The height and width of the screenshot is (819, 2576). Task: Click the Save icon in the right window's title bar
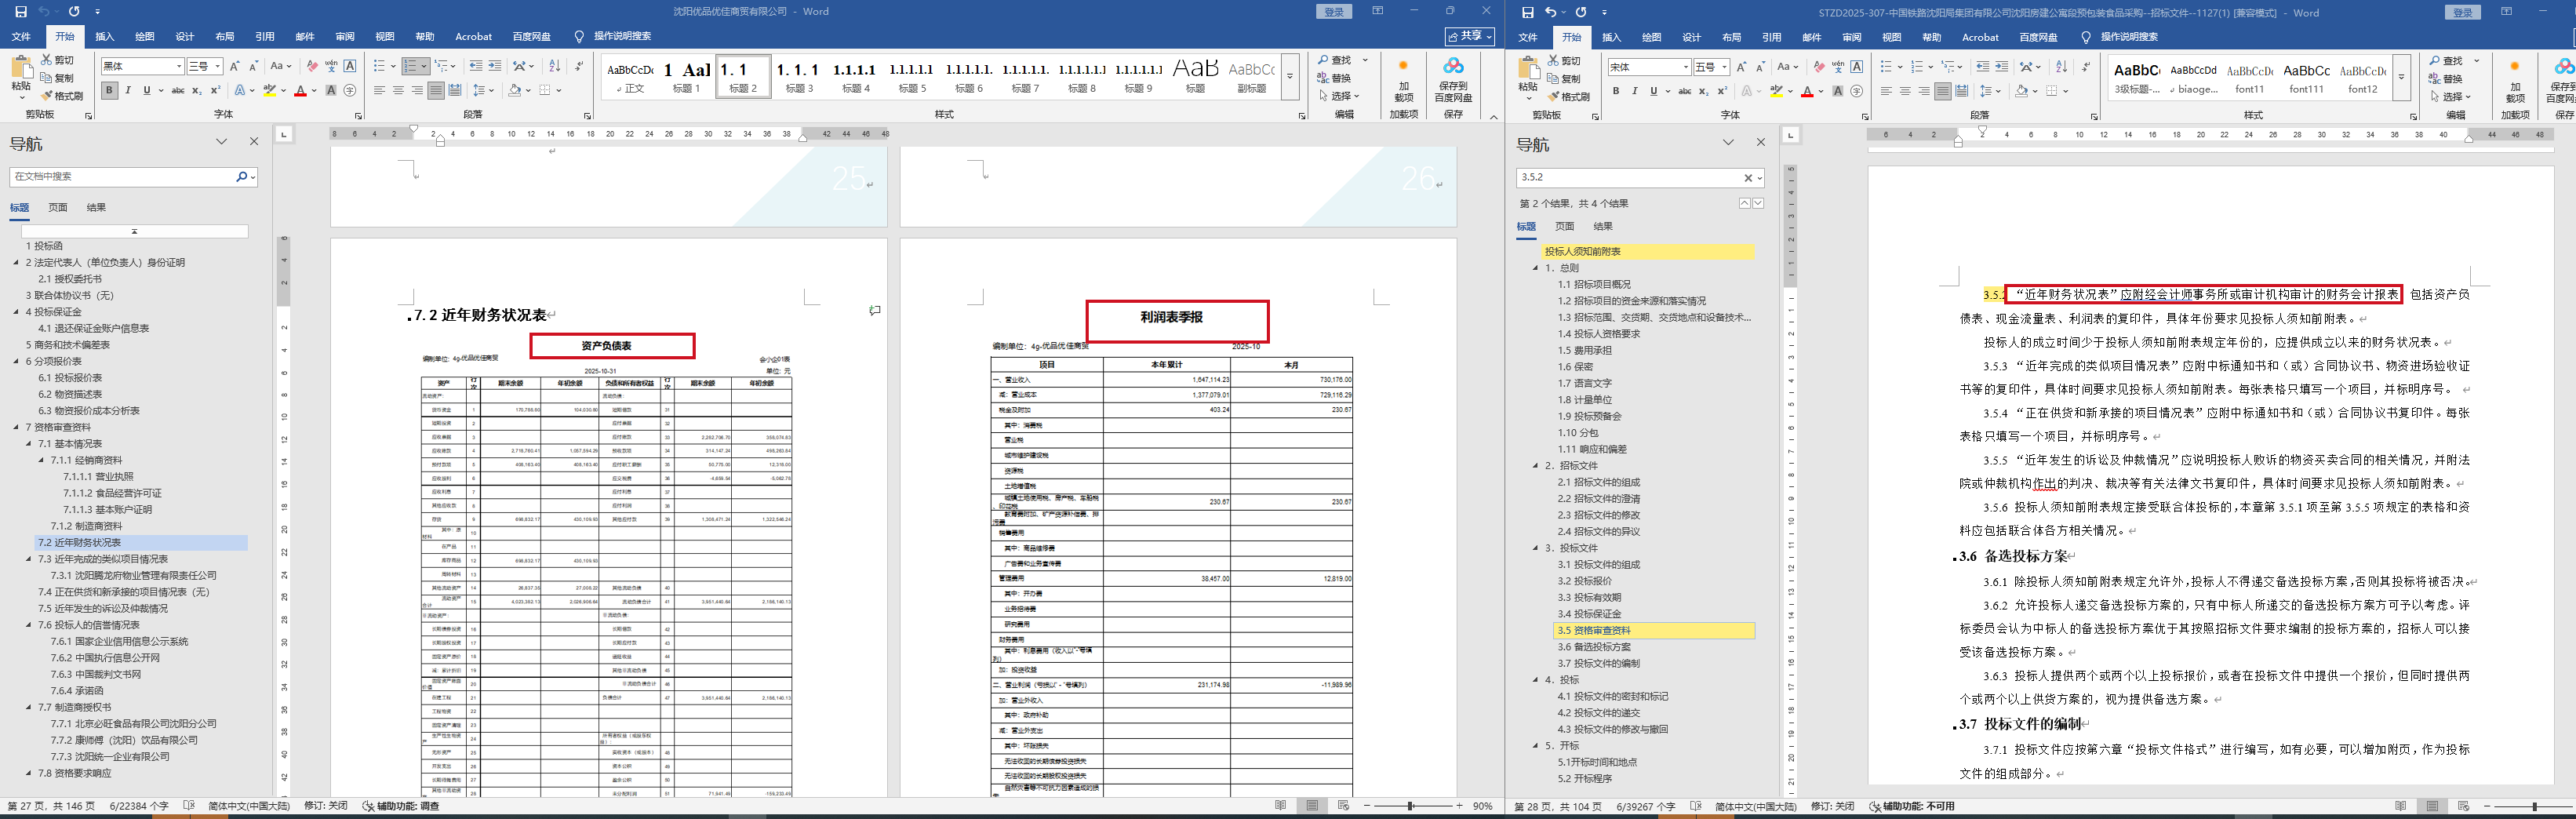[1527, 12]
